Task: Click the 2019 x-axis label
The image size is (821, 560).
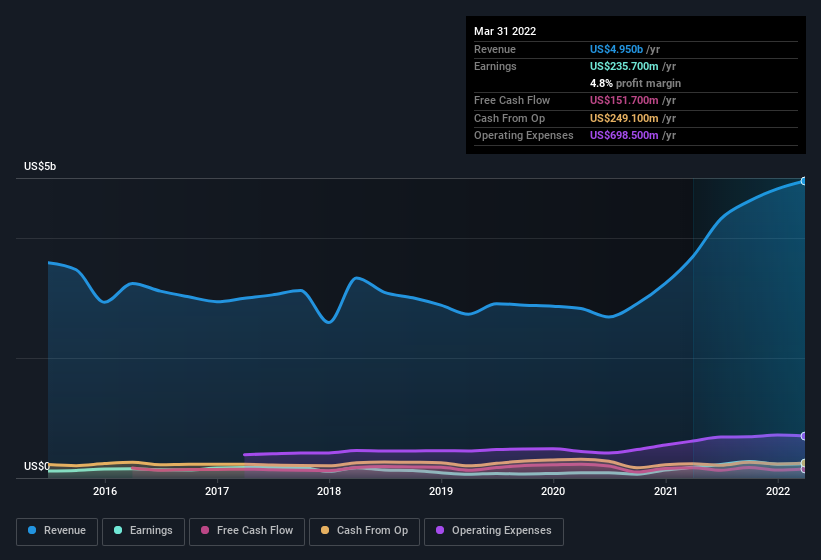Action: coord(441,491)
